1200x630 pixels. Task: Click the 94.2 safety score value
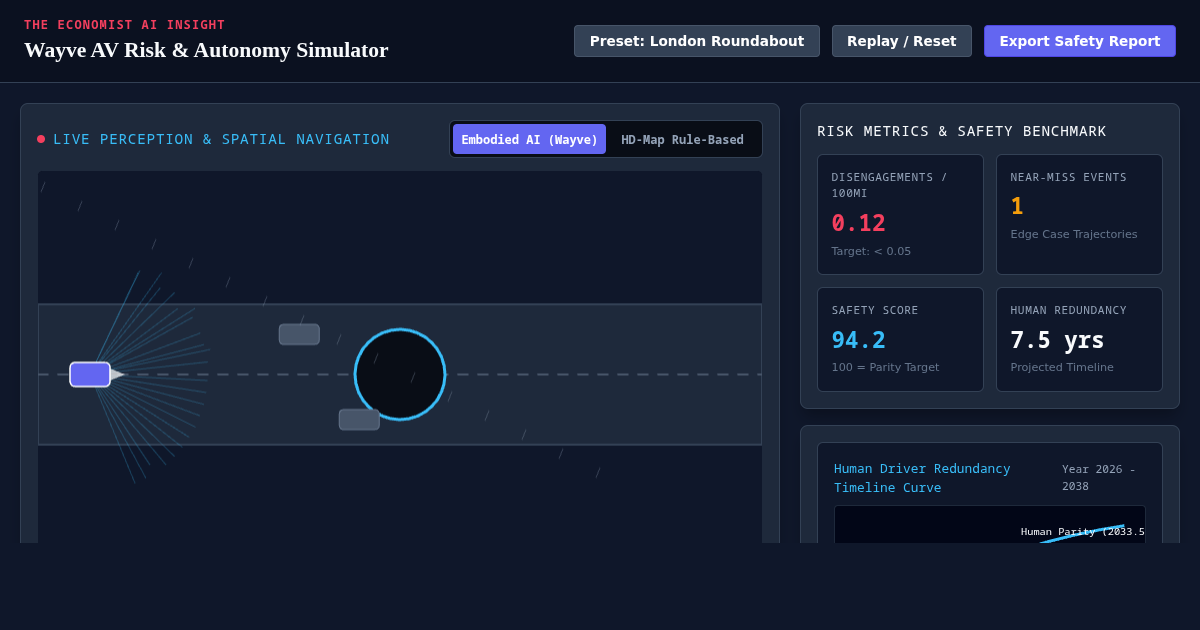click(858, 340)
